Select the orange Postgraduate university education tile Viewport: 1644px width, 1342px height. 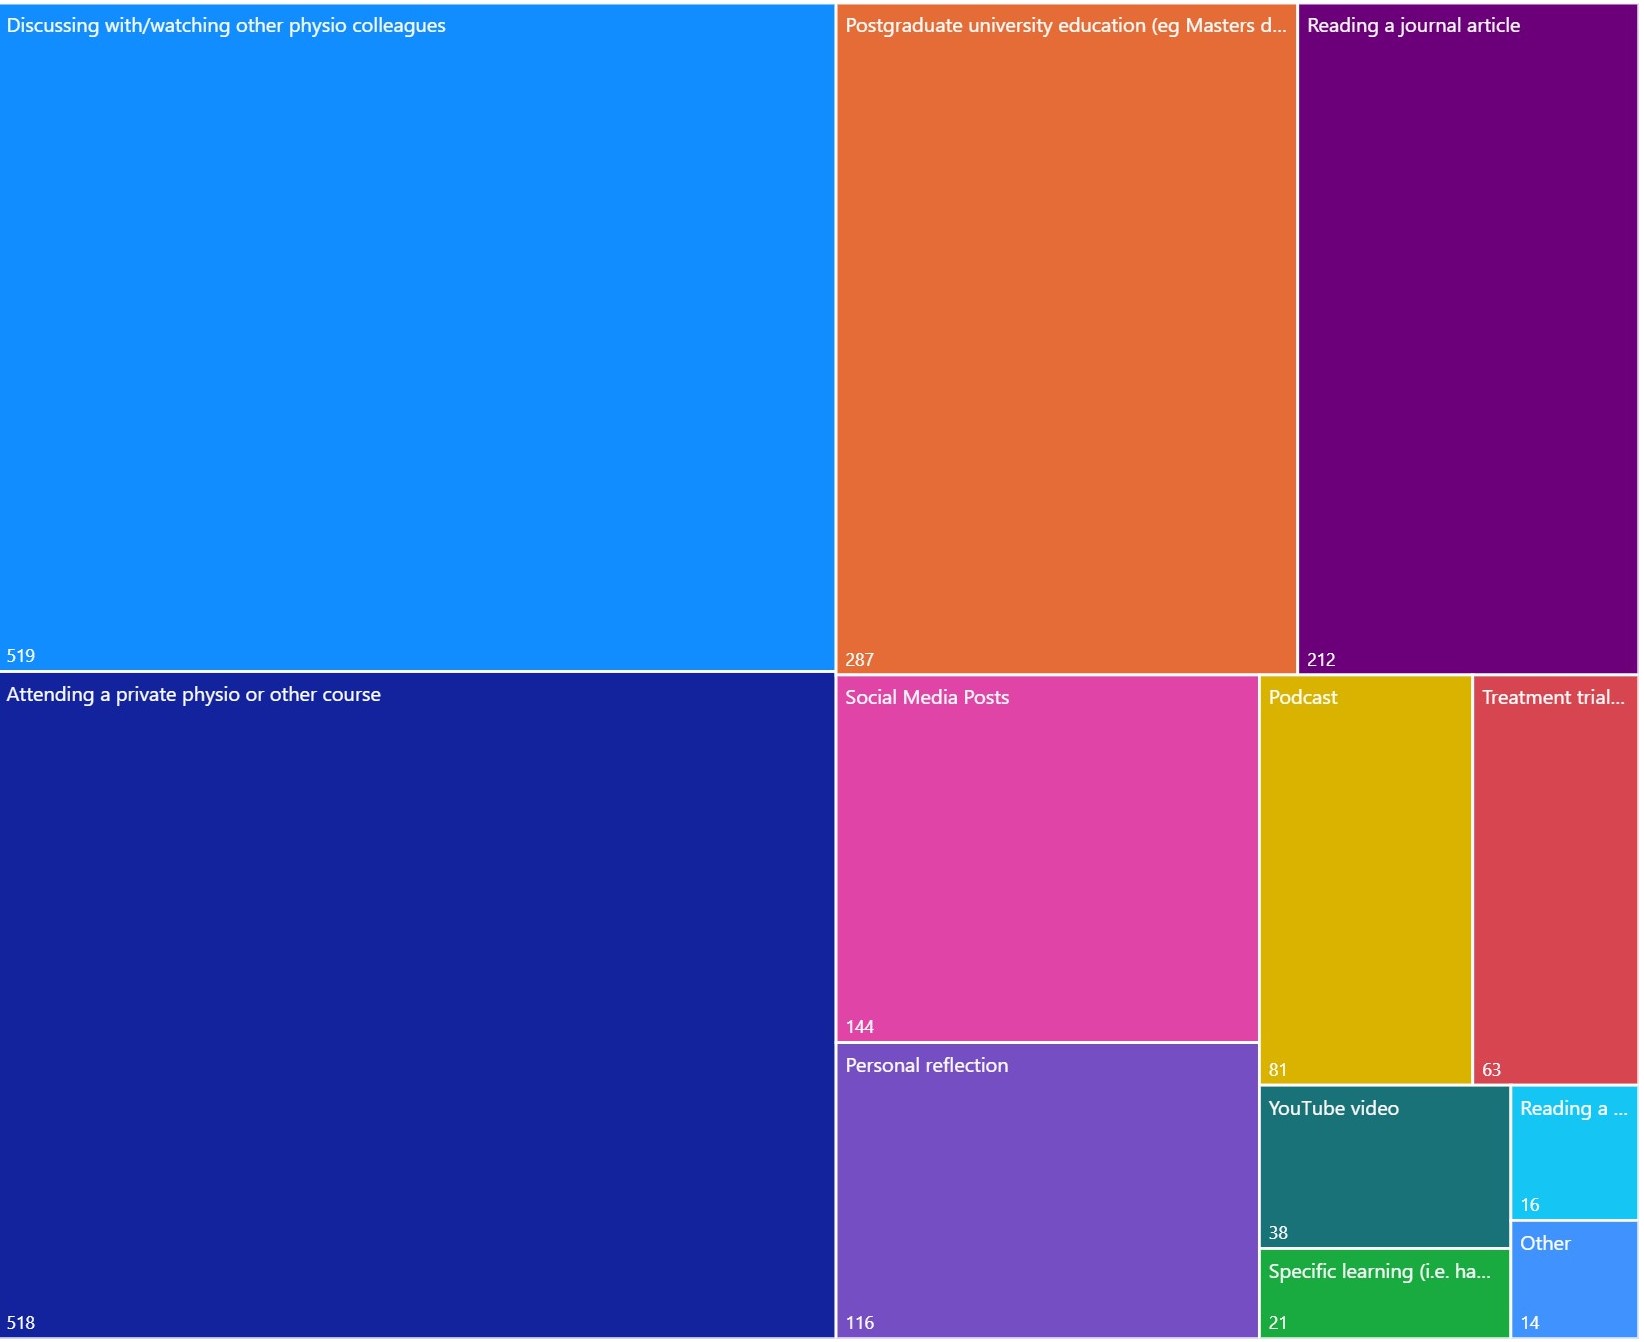(x=1066, y=339)
